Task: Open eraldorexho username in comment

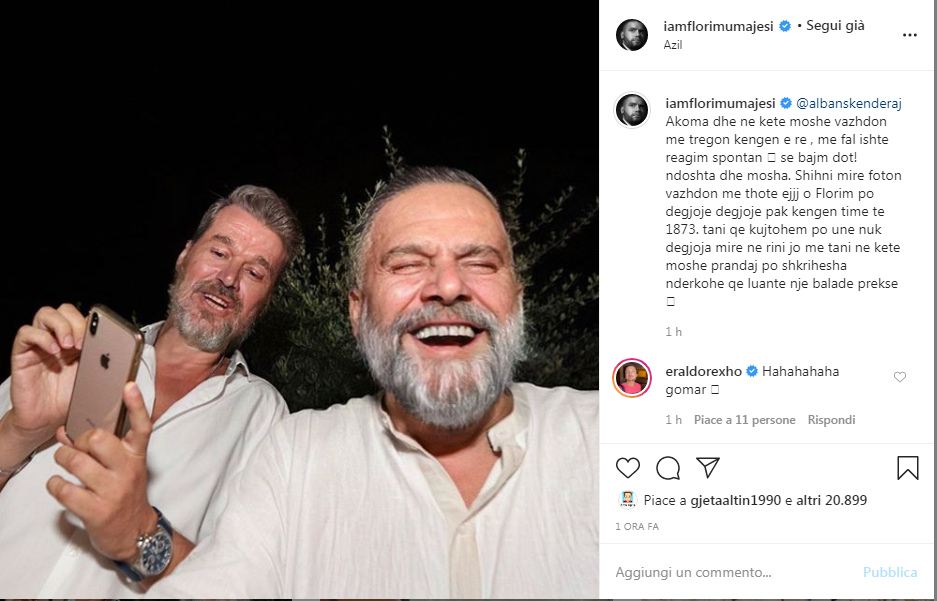Action: [x=702, y=371]
